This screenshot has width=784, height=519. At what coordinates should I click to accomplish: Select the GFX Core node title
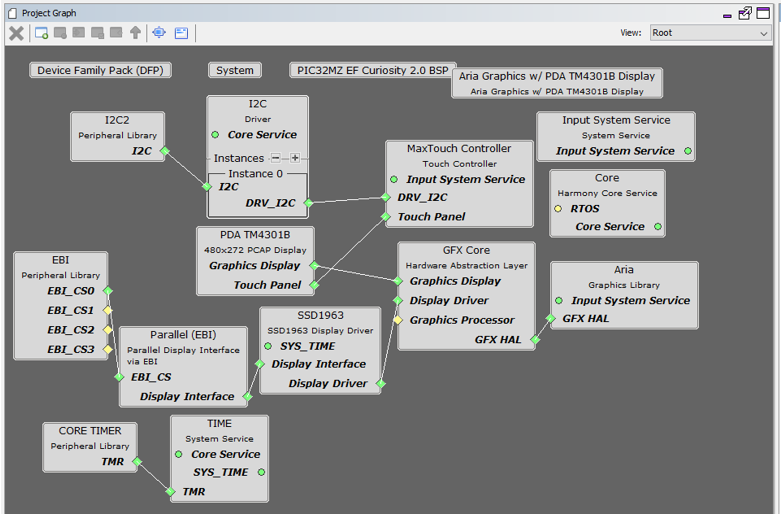click(466, 250)
